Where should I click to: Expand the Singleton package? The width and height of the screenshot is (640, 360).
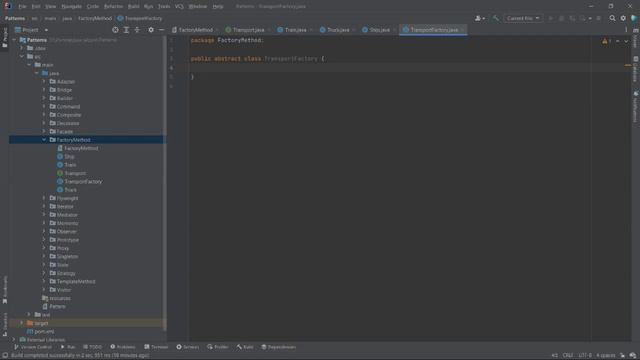click(44, 256)
